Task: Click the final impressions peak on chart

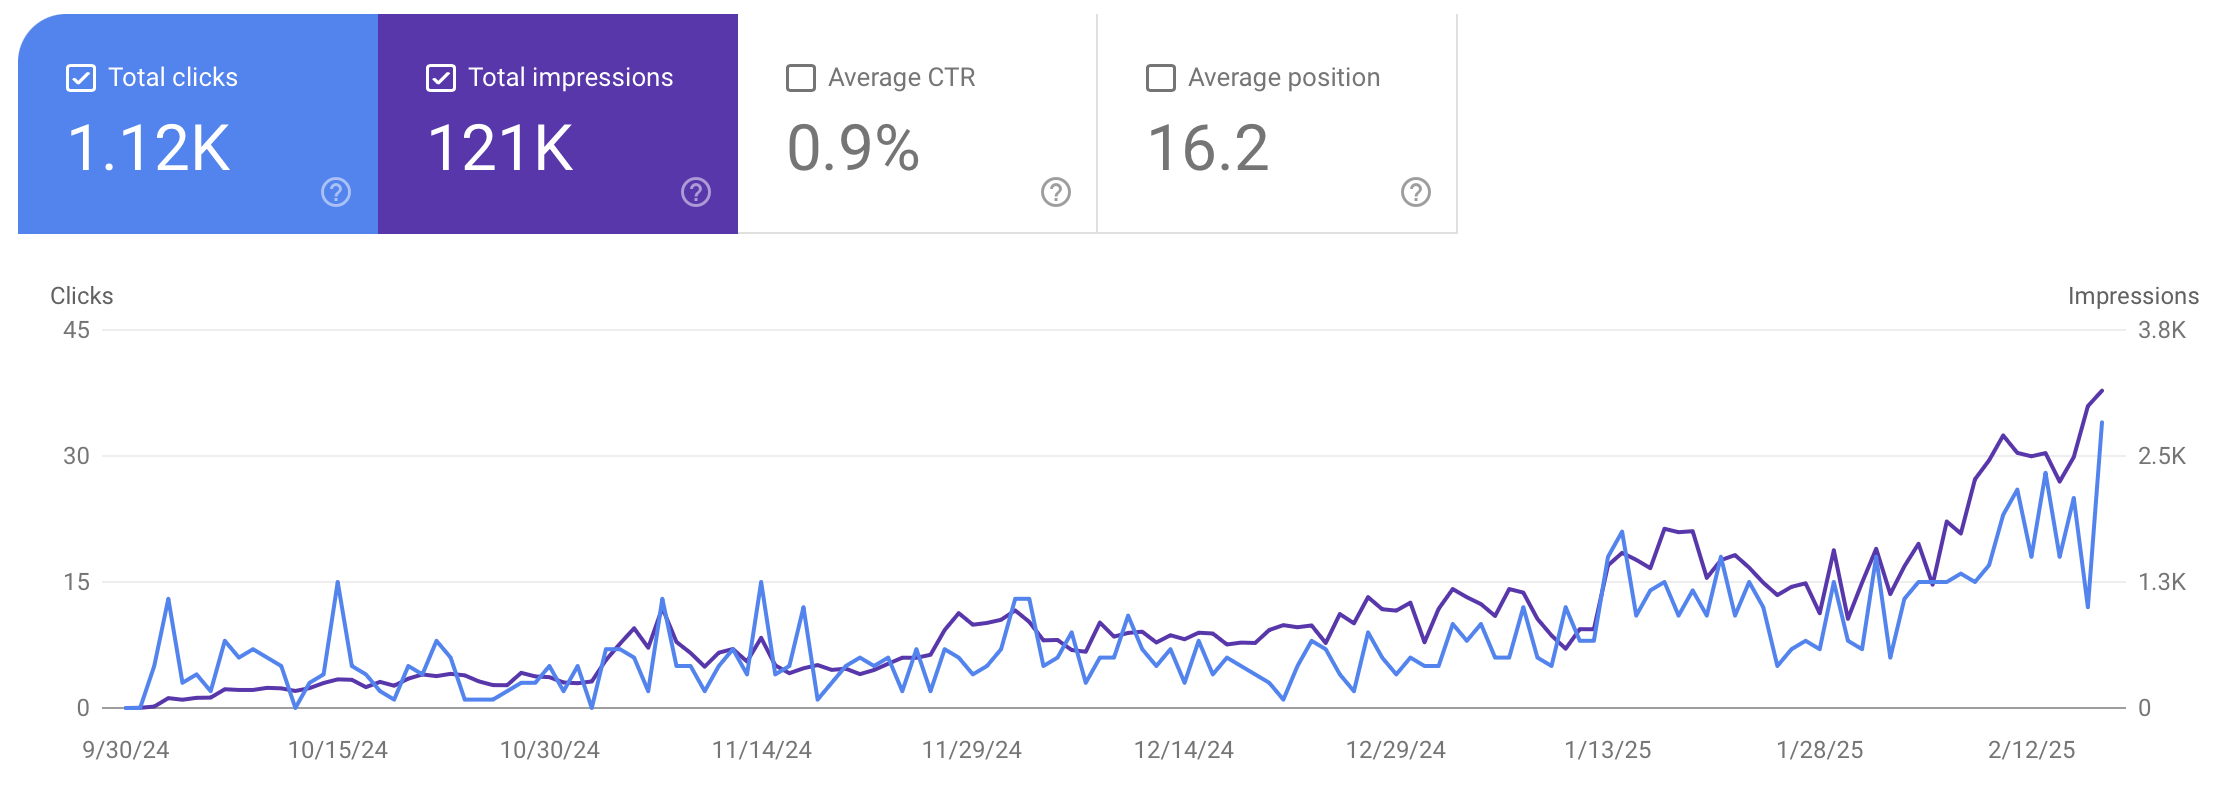Action: point(2102,391)
